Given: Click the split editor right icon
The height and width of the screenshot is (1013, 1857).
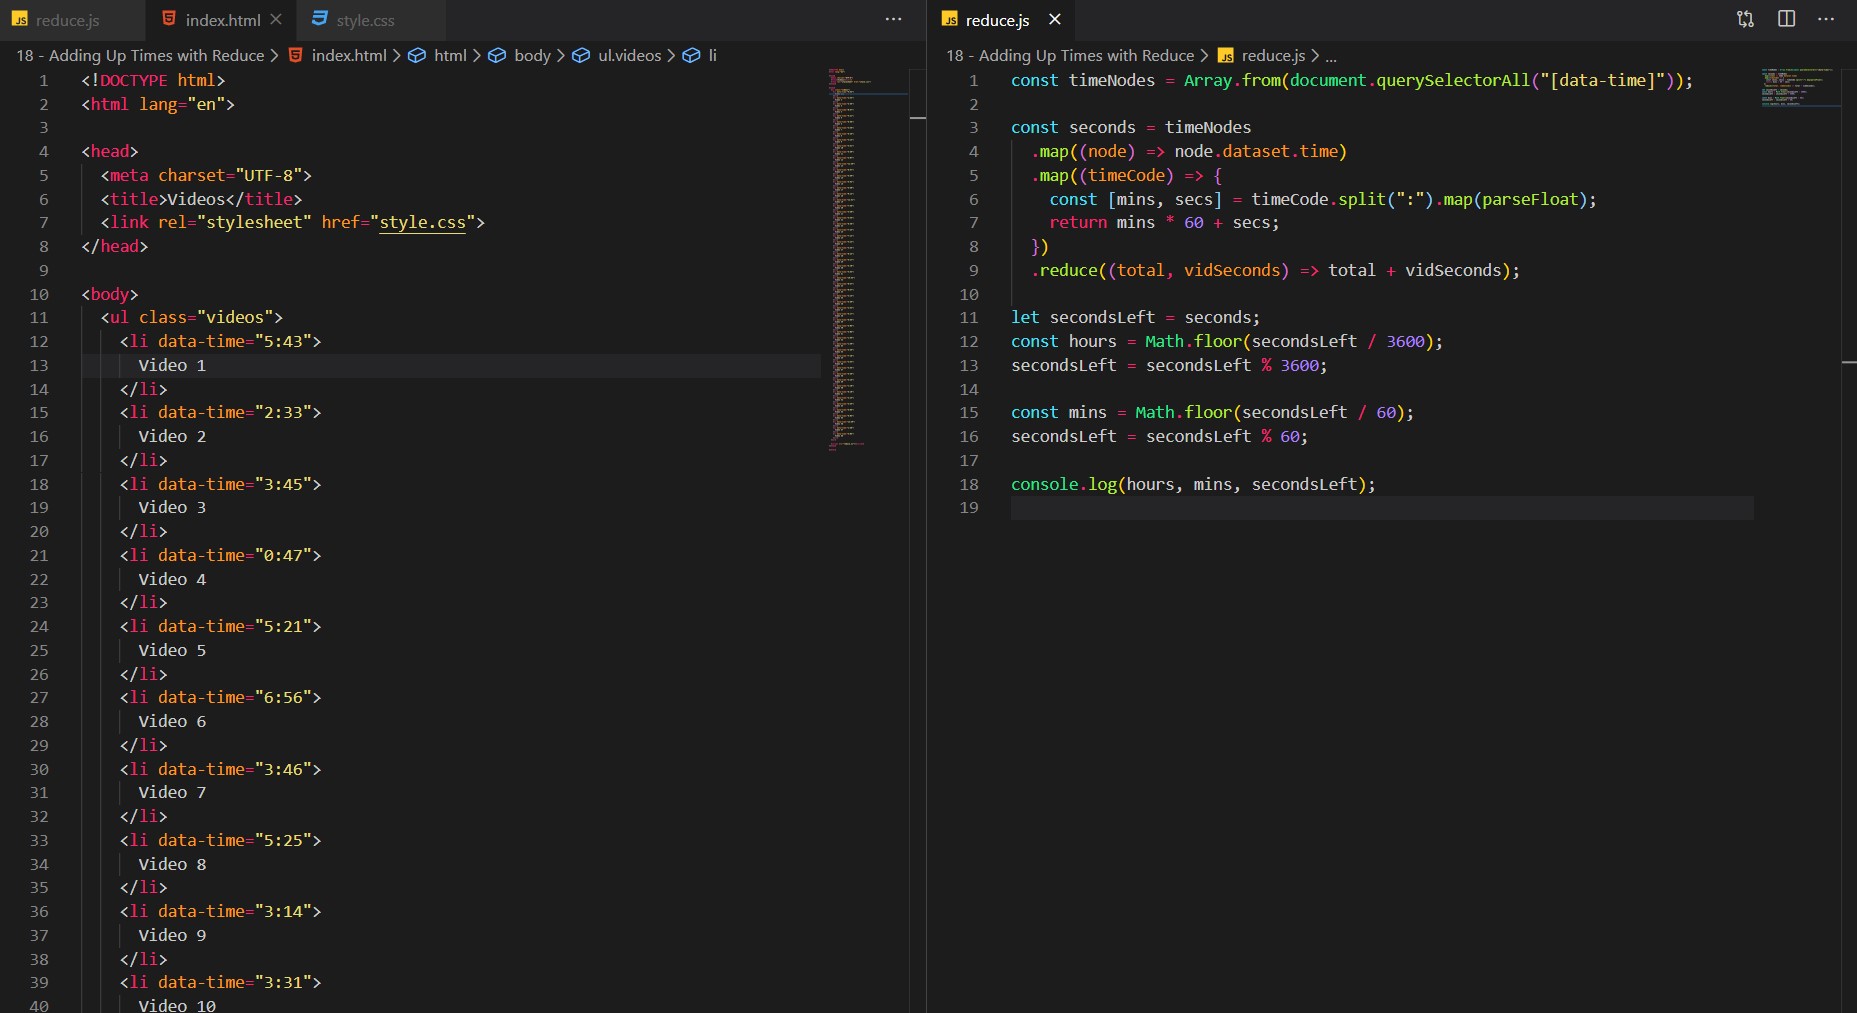Looking at the screenshot, I should tap(1786, 19).
